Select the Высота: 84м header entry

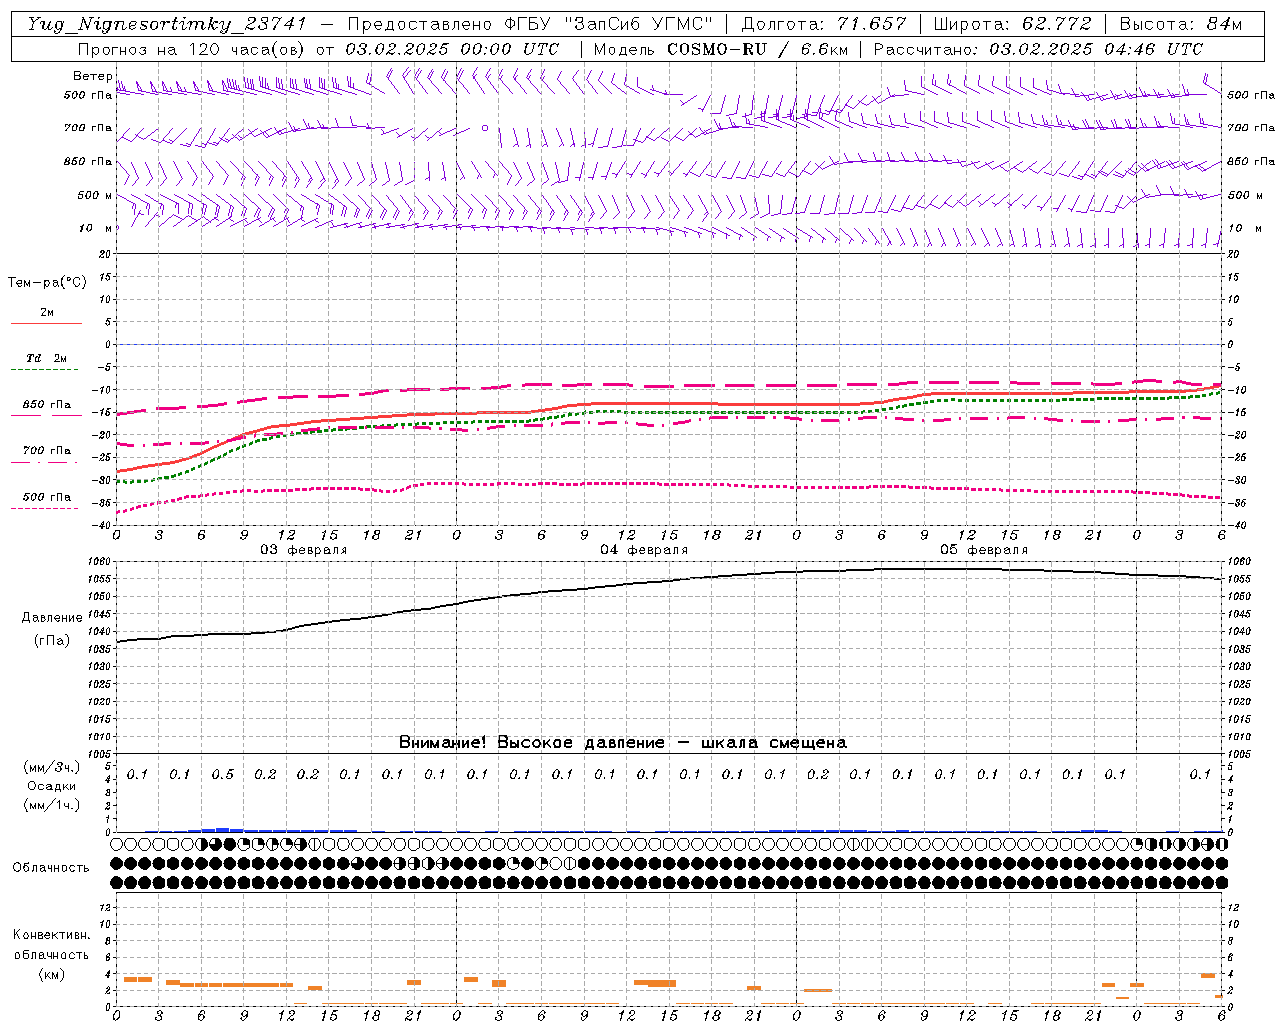coord(1181,24)
